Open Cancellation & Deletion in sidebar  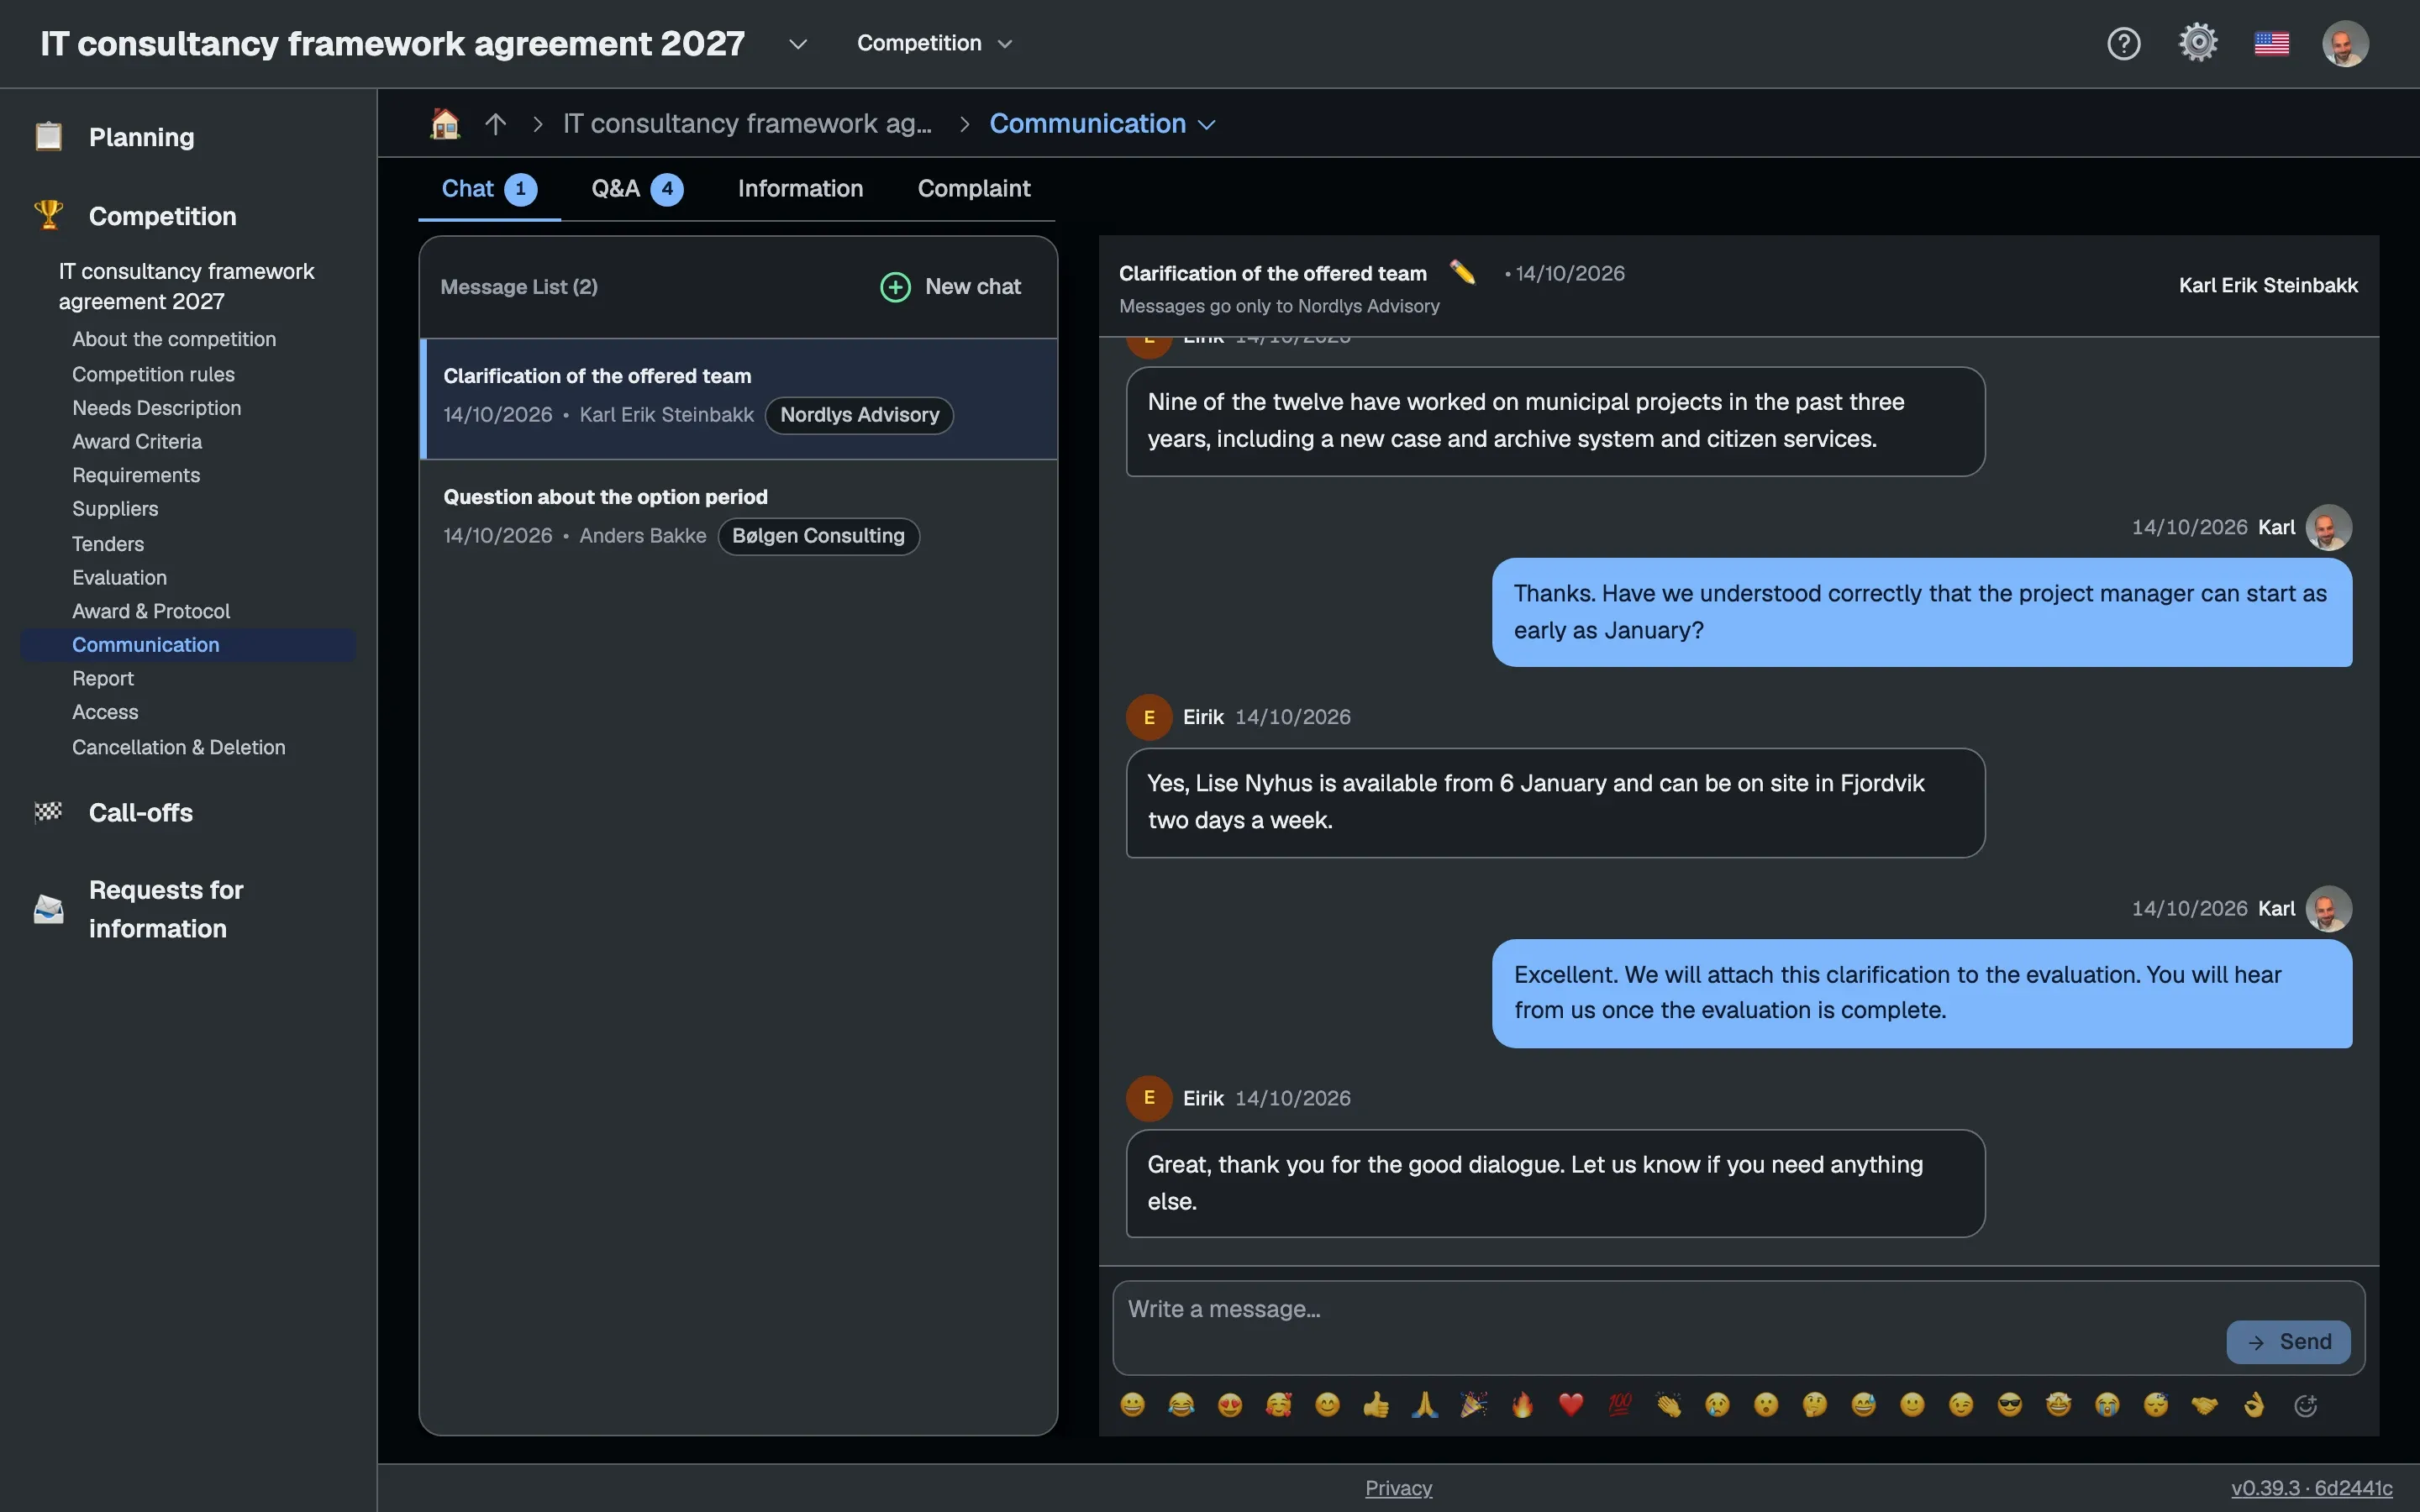(178, 747)
